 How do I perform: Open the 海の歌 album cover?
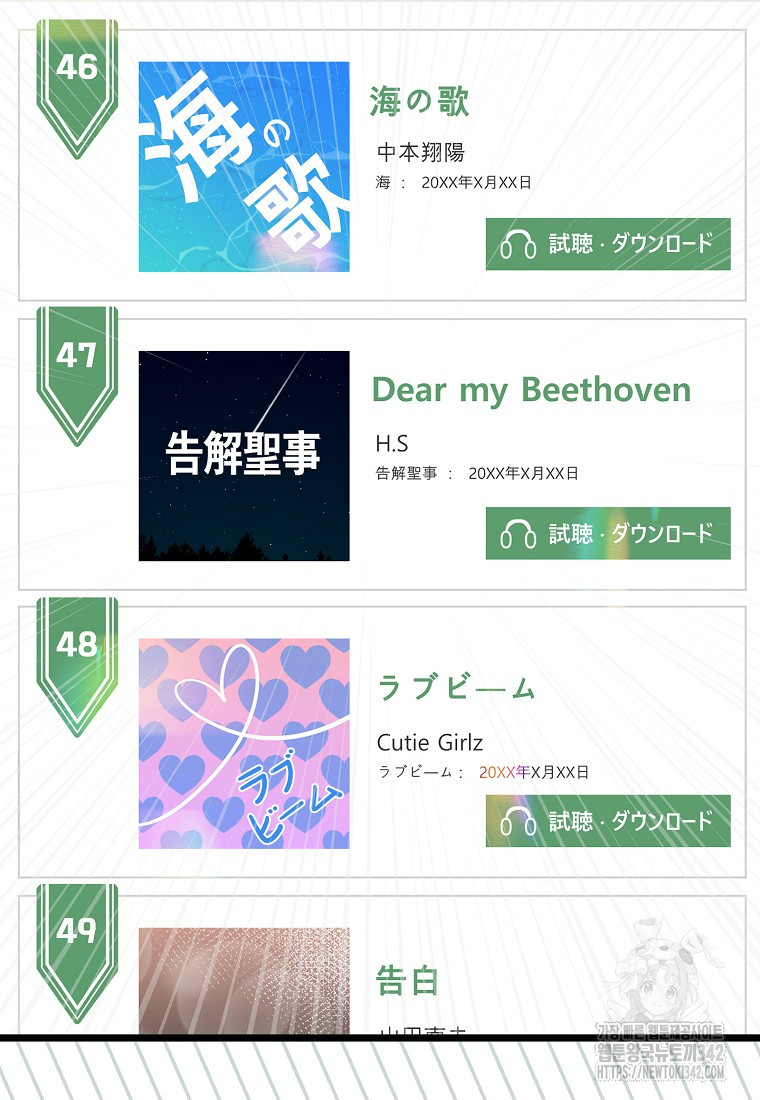coord(244,167)
